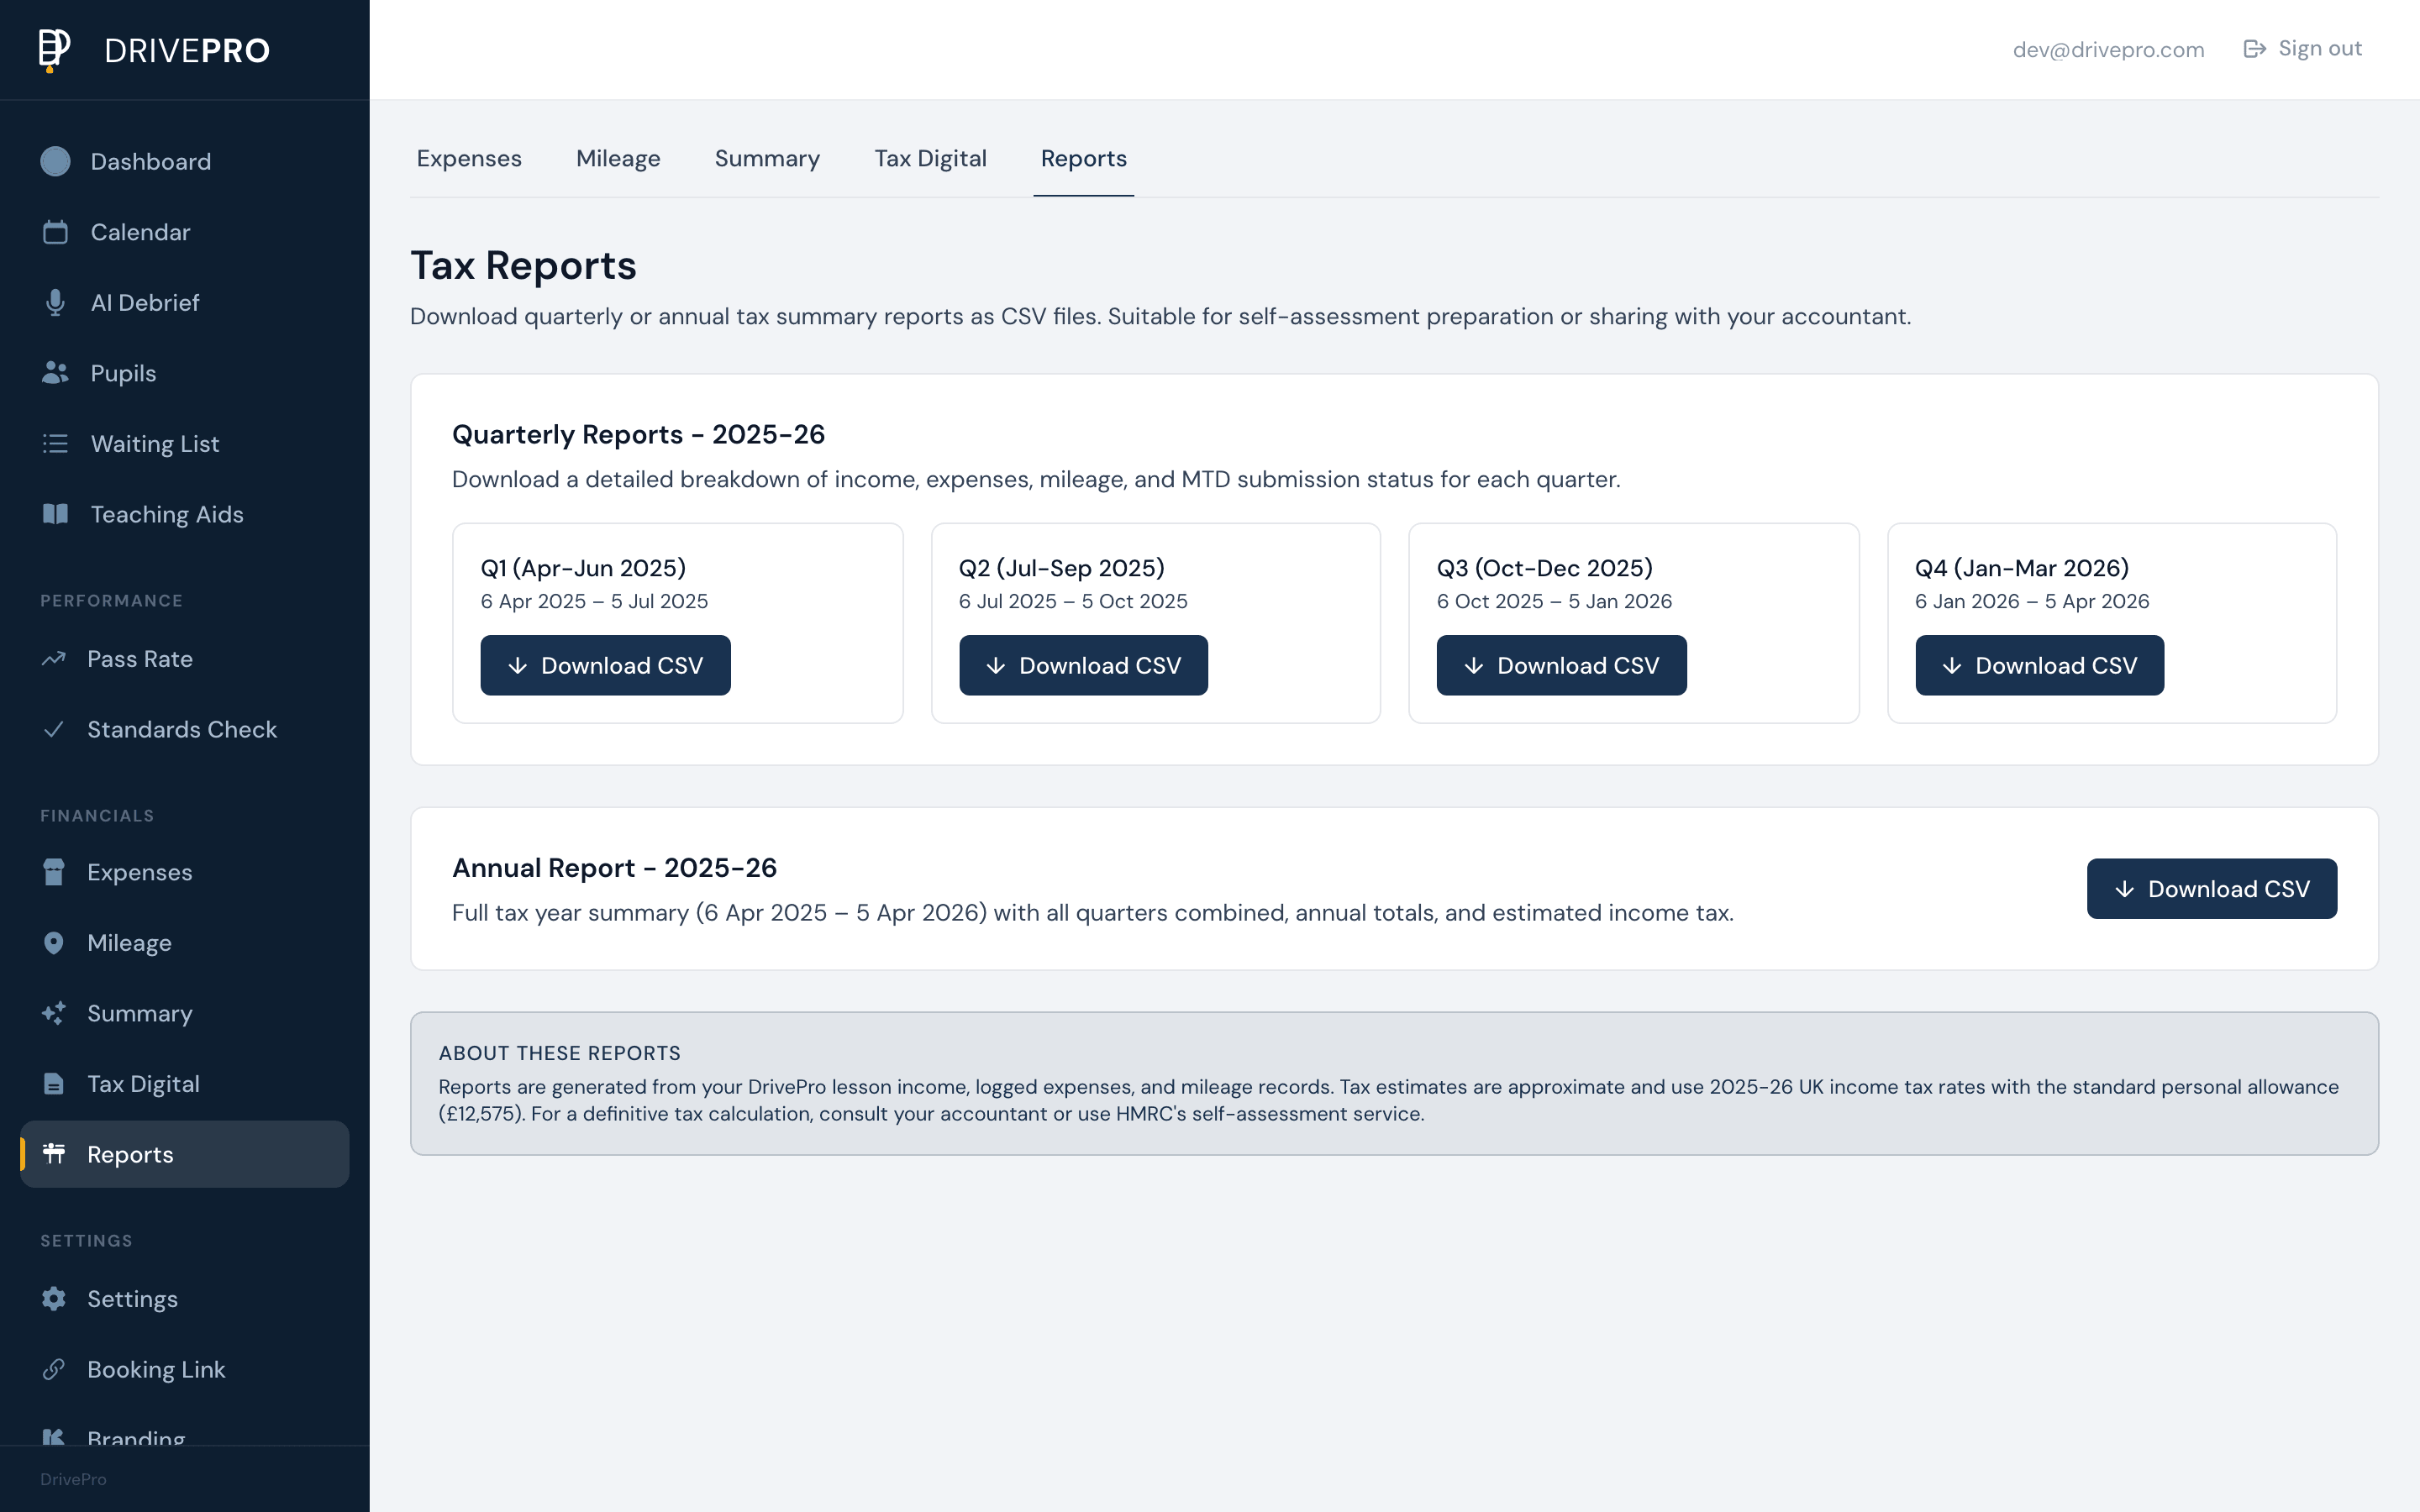
Task: Open the Tax Digital tab
Action: point(930,158)
